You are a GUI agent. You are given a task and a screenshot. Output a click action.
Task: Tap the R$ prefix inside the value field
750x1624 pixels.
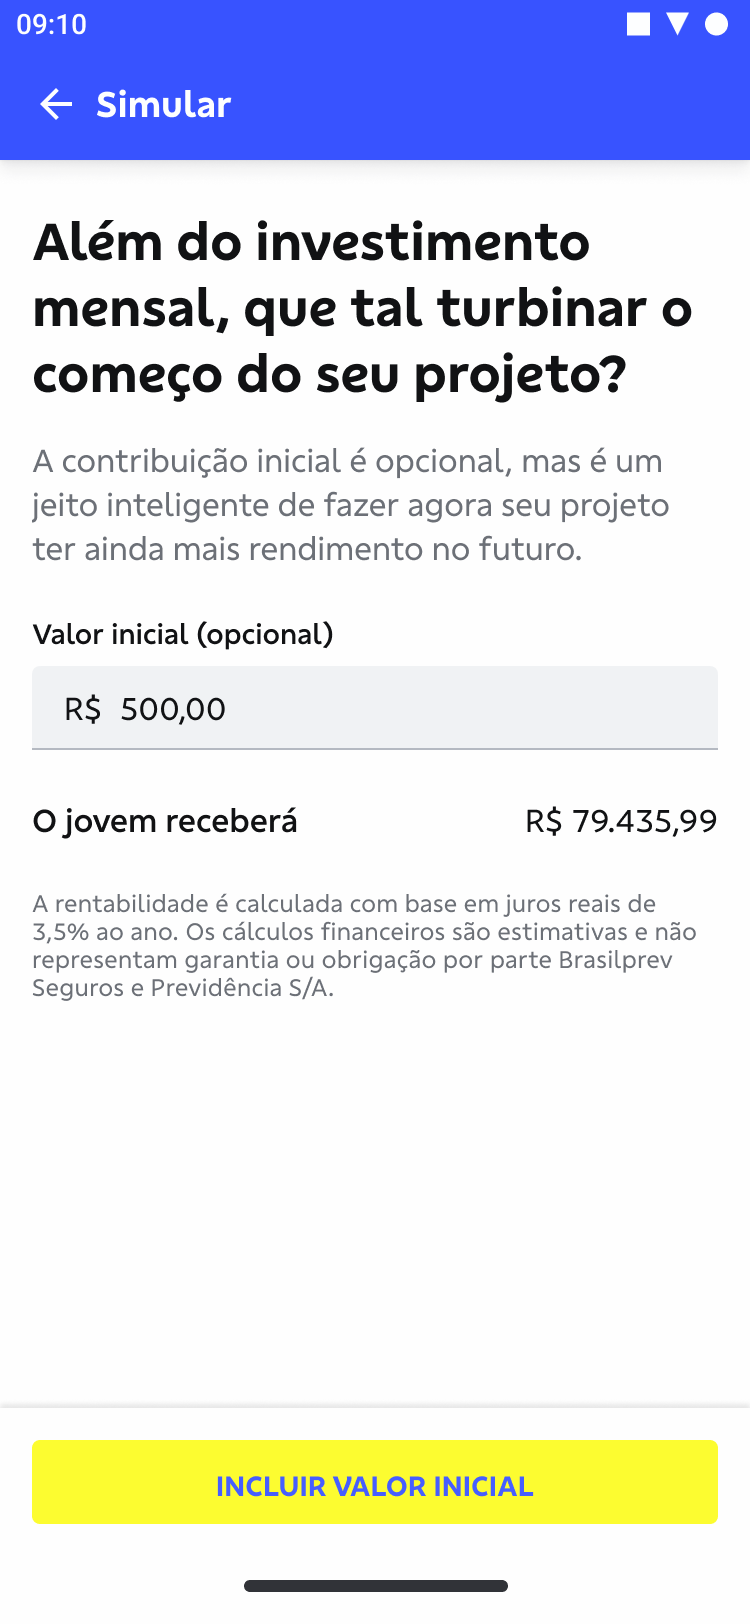click(82, 709)
